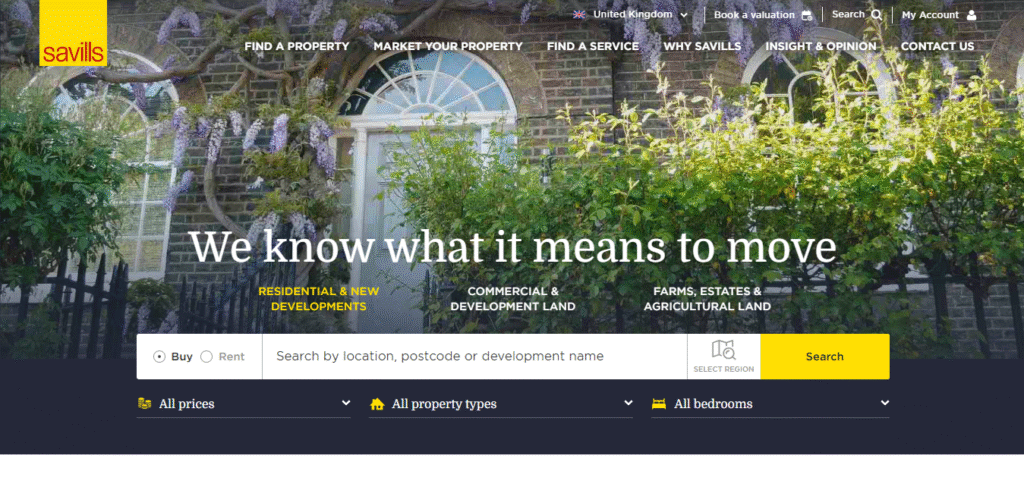The height and width of the screenshot is (484, 1024).
Task: Open the Find a Property menu
Action: [x=296, y=46]
